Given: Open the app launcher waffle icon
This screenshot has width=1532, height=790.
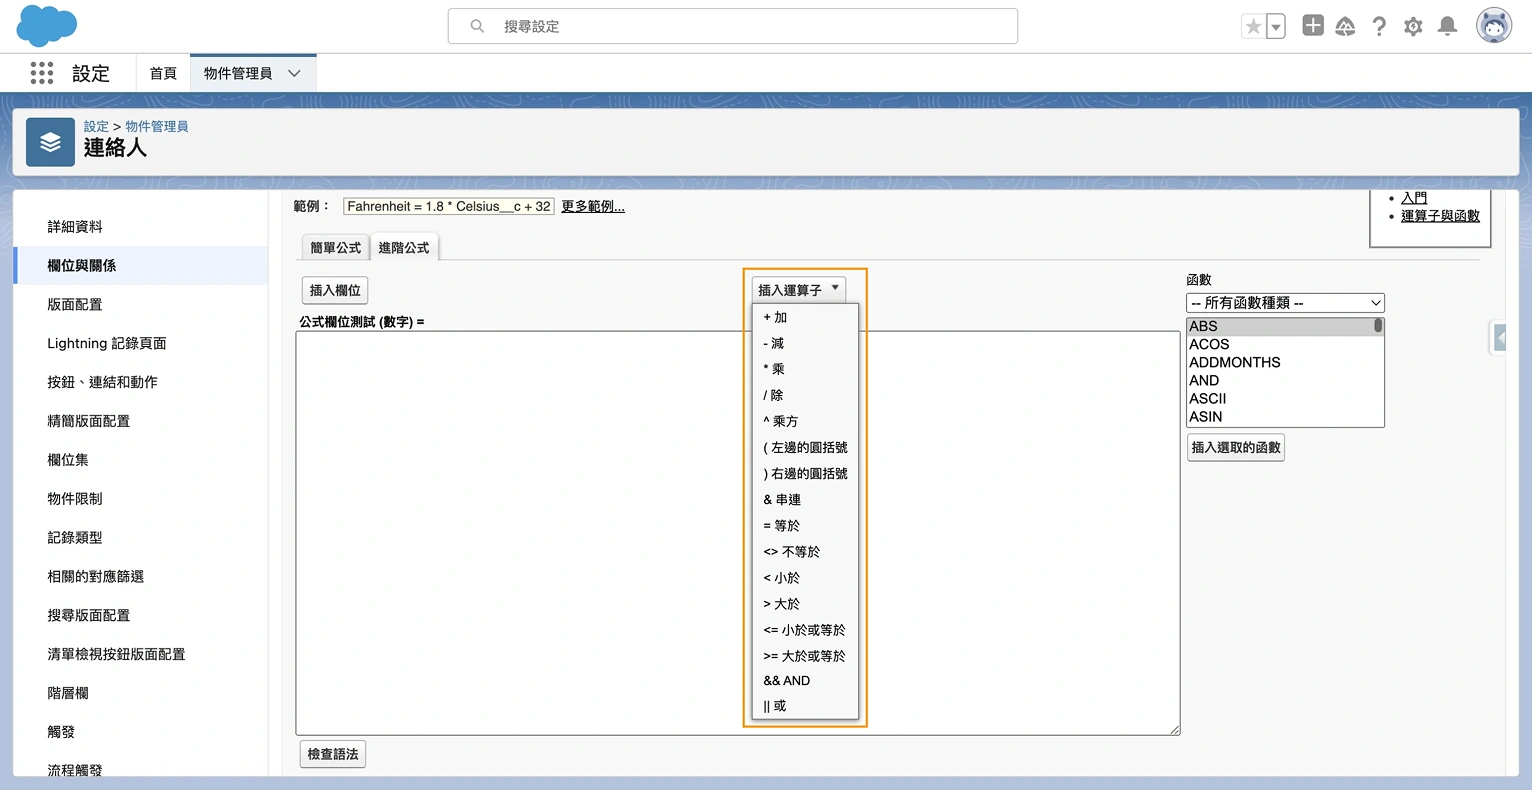Looking at the screenshot, I should (x=41, y=73).
